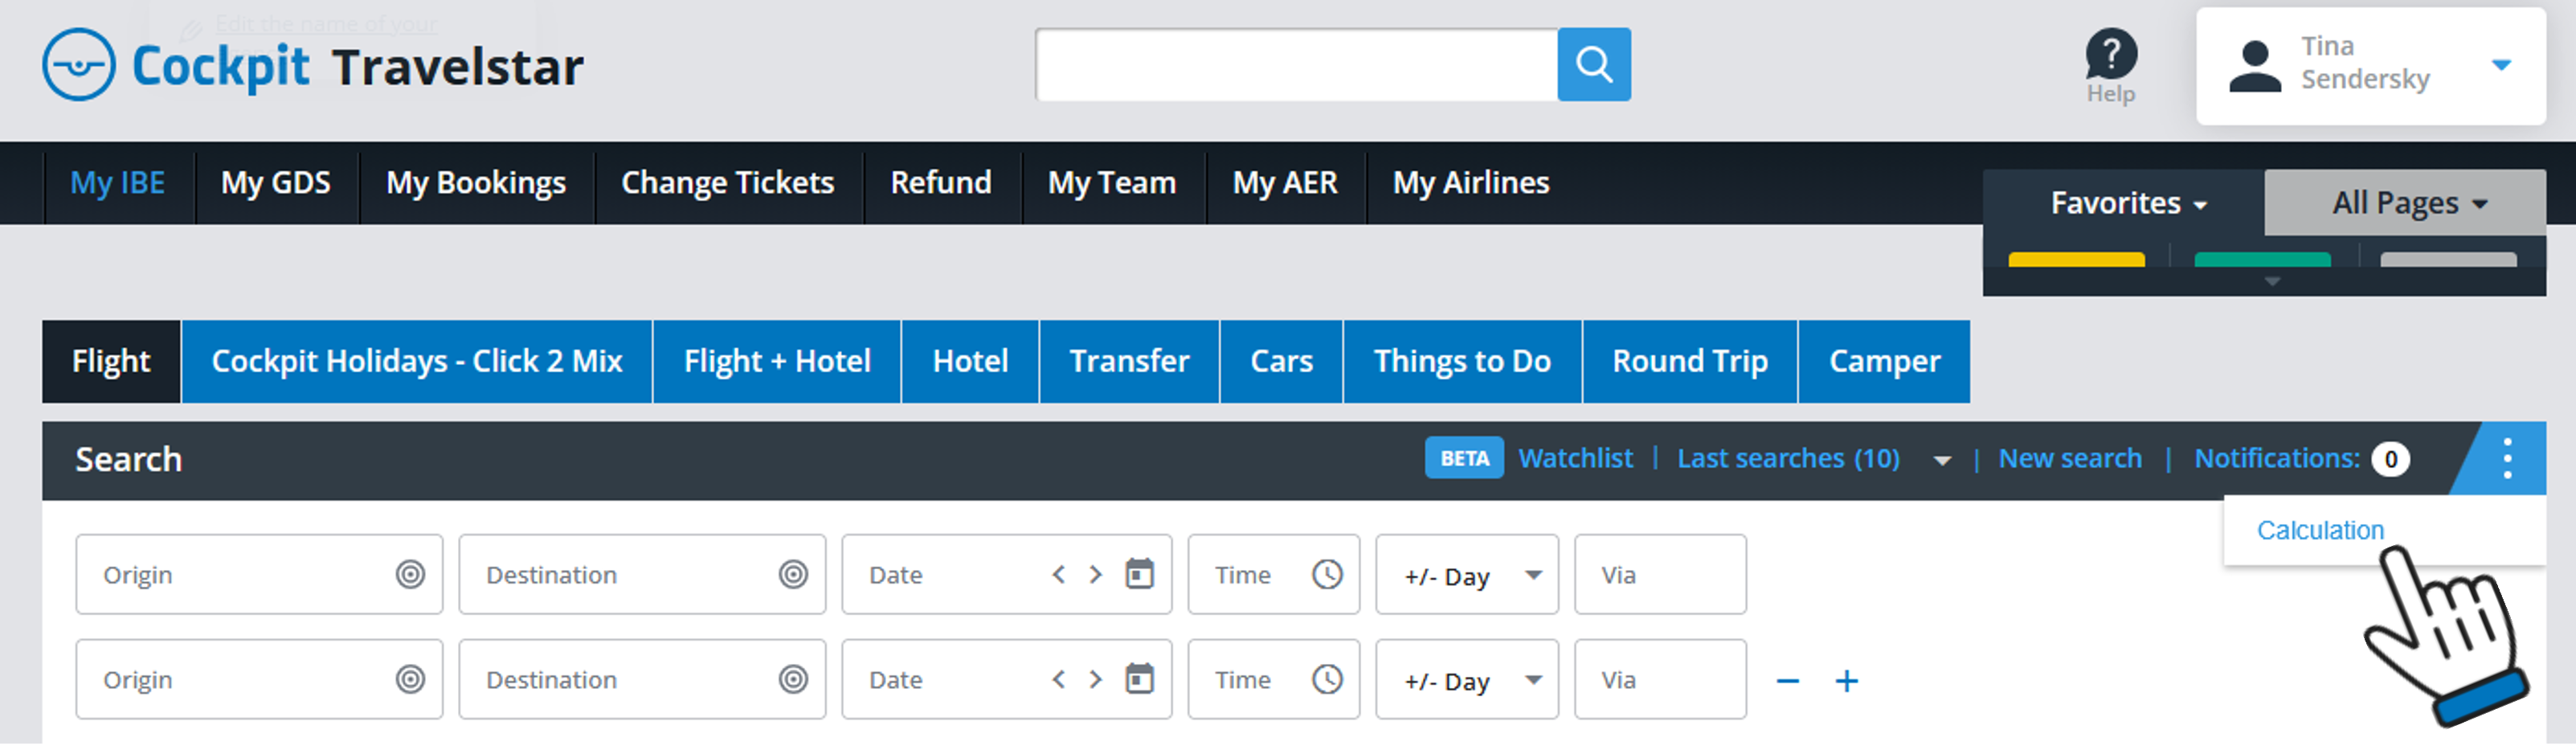Screen dimensions: 2576x746
Task: Switch to the Flight + Hotel tab
Action: click(x=777, y=362)
